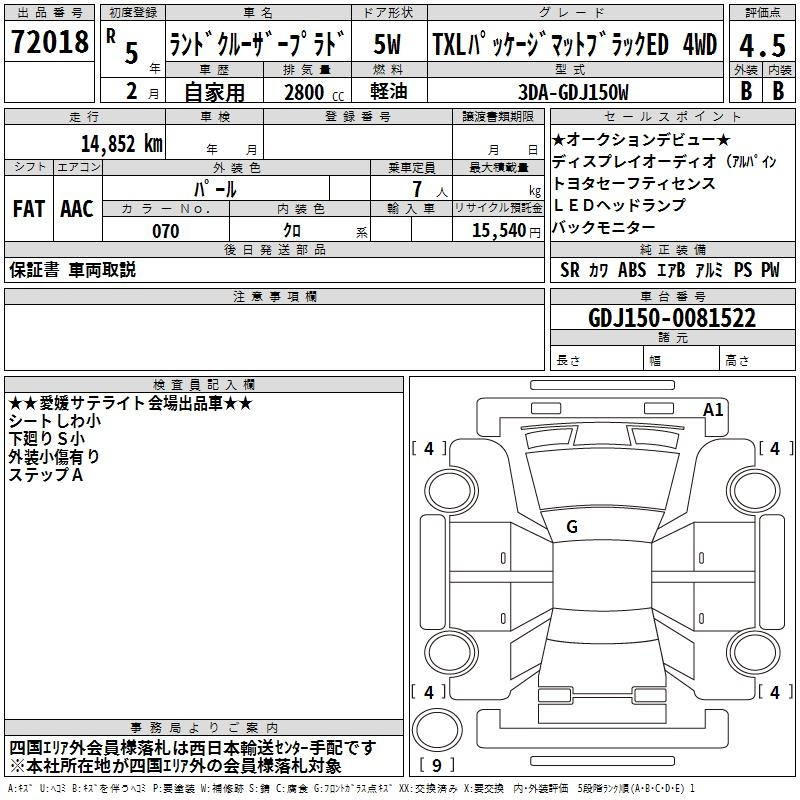Select the fuel type 軽油
This screenshot has width=800, height=800.
[389, 91]
